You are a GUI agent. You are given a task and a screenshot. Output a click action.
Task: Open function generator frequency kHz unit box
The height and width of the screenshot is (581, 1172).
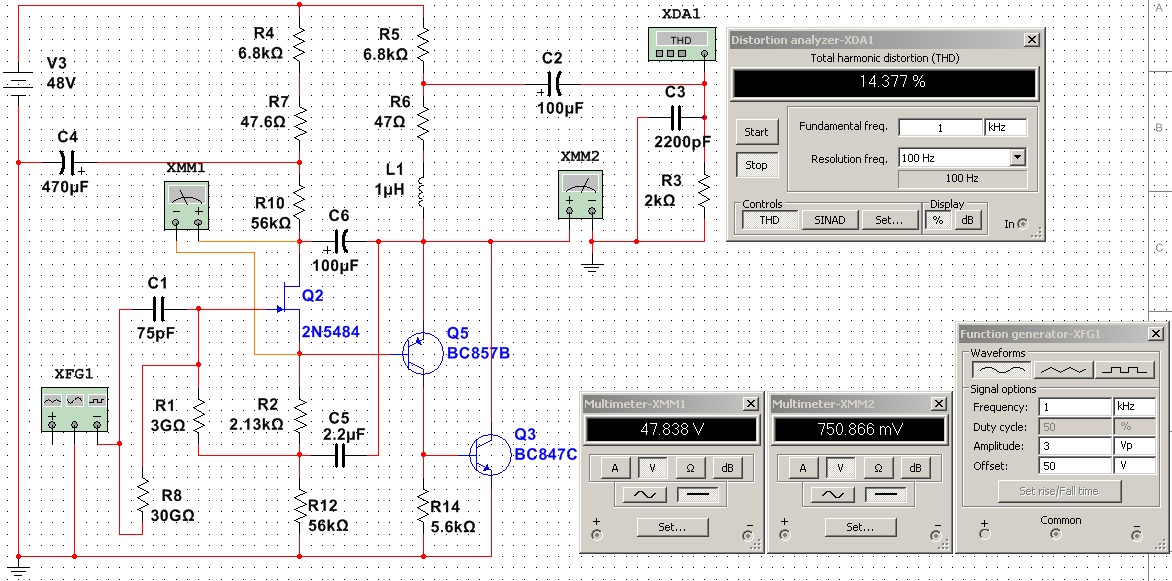point(1134,407)
